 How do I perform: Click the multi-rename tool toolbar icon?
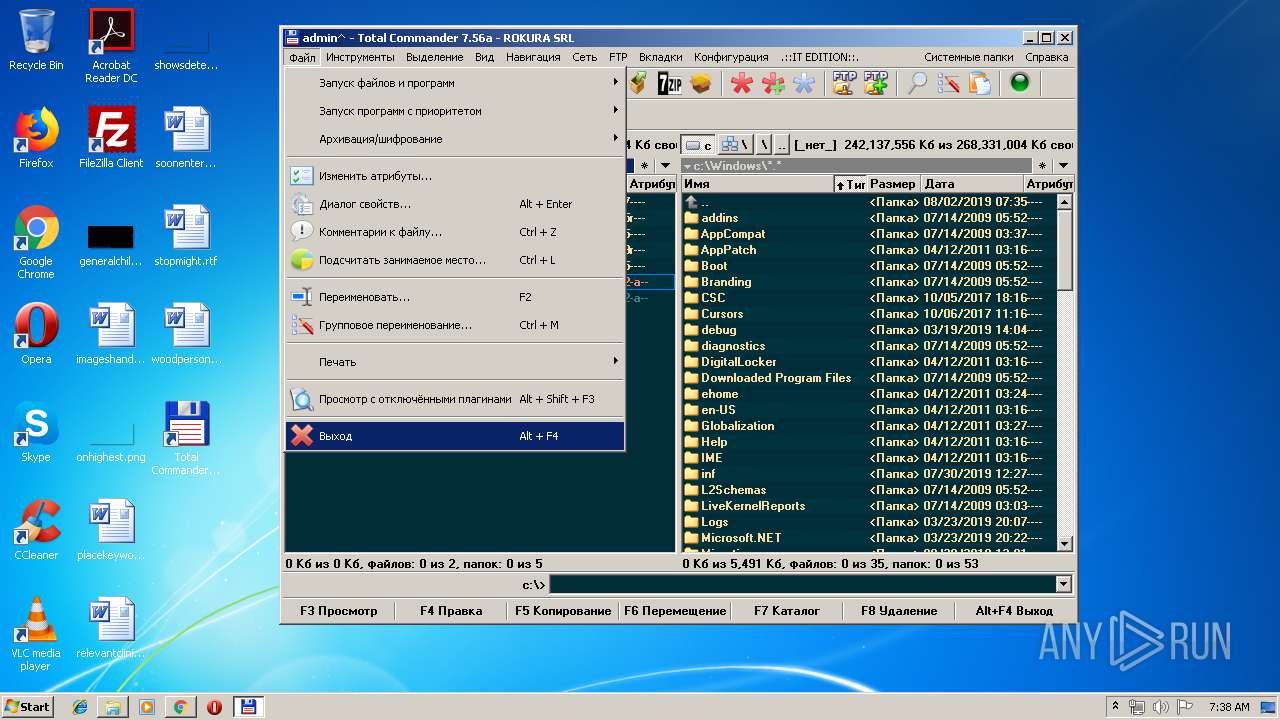[948, 83]
